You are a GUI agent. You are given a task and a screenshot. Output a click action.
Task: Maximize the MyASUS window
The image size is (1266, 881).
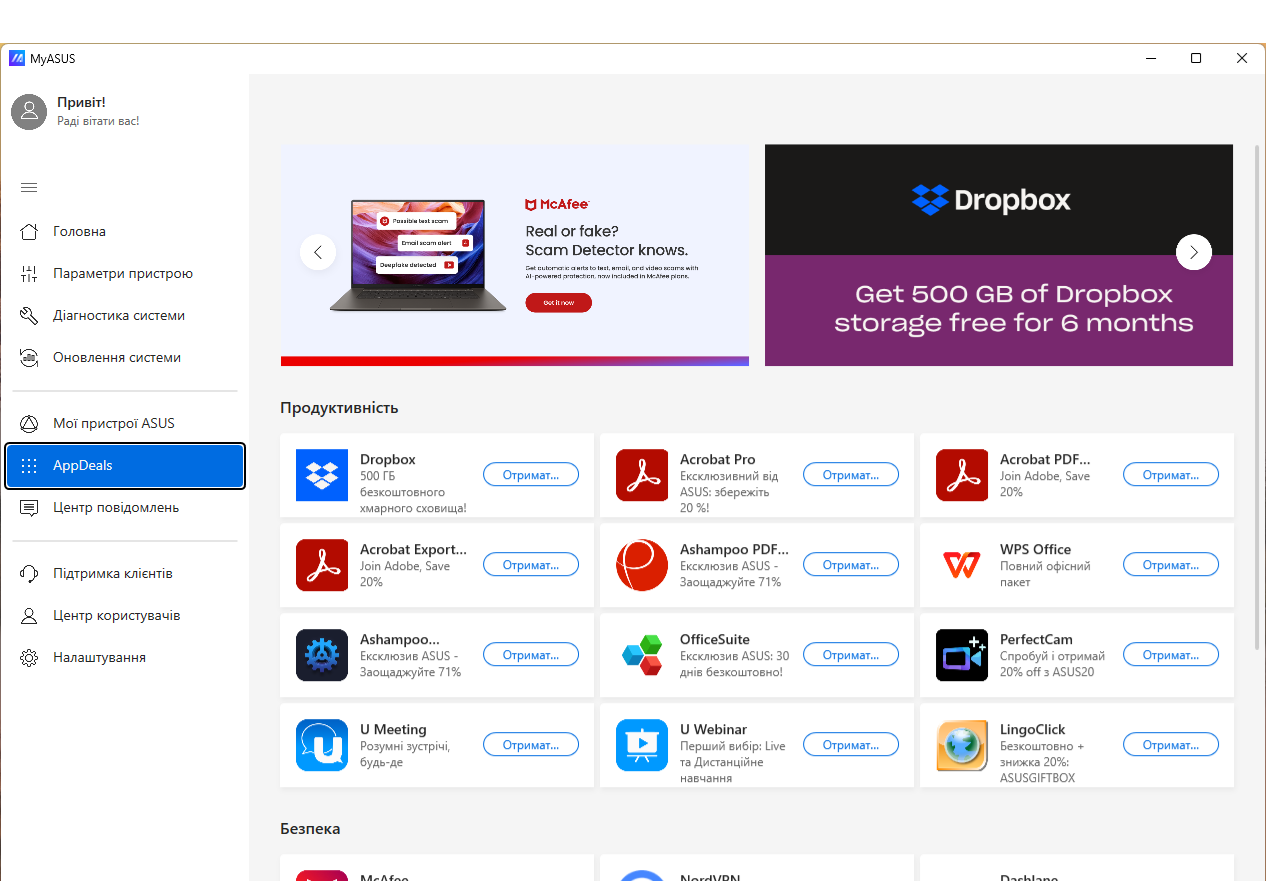(1196, 58)
